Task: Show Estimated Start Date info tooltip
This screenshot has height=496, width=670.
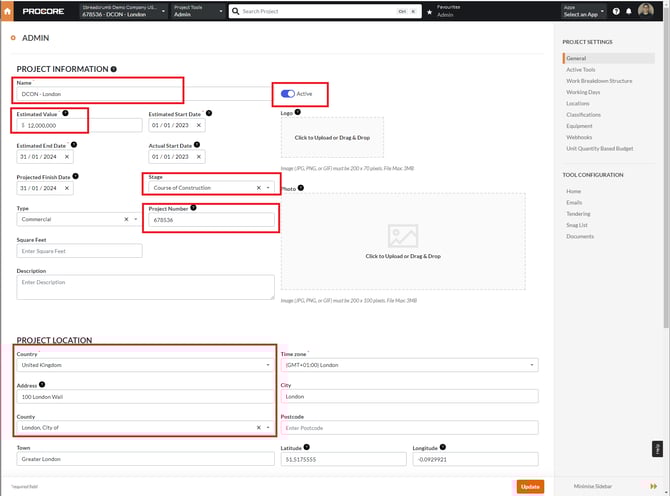Action: click(x=209, y=113)
